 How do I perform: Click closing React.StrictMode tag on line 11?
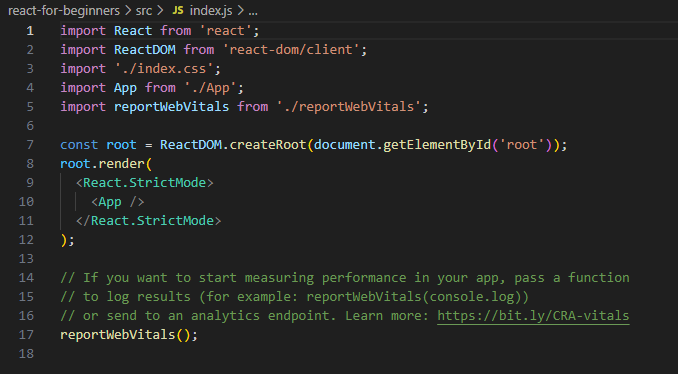click(148, 221)
